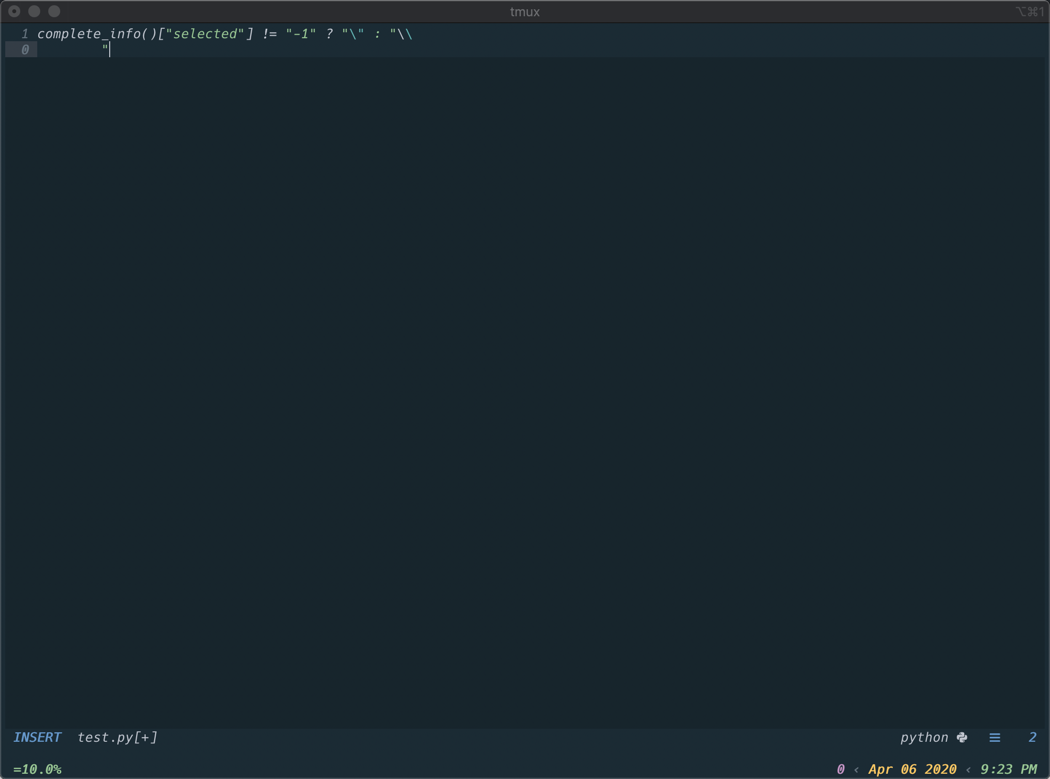
Task: Click the Apr 06 2020 date
Action: (x=912, y=769)
